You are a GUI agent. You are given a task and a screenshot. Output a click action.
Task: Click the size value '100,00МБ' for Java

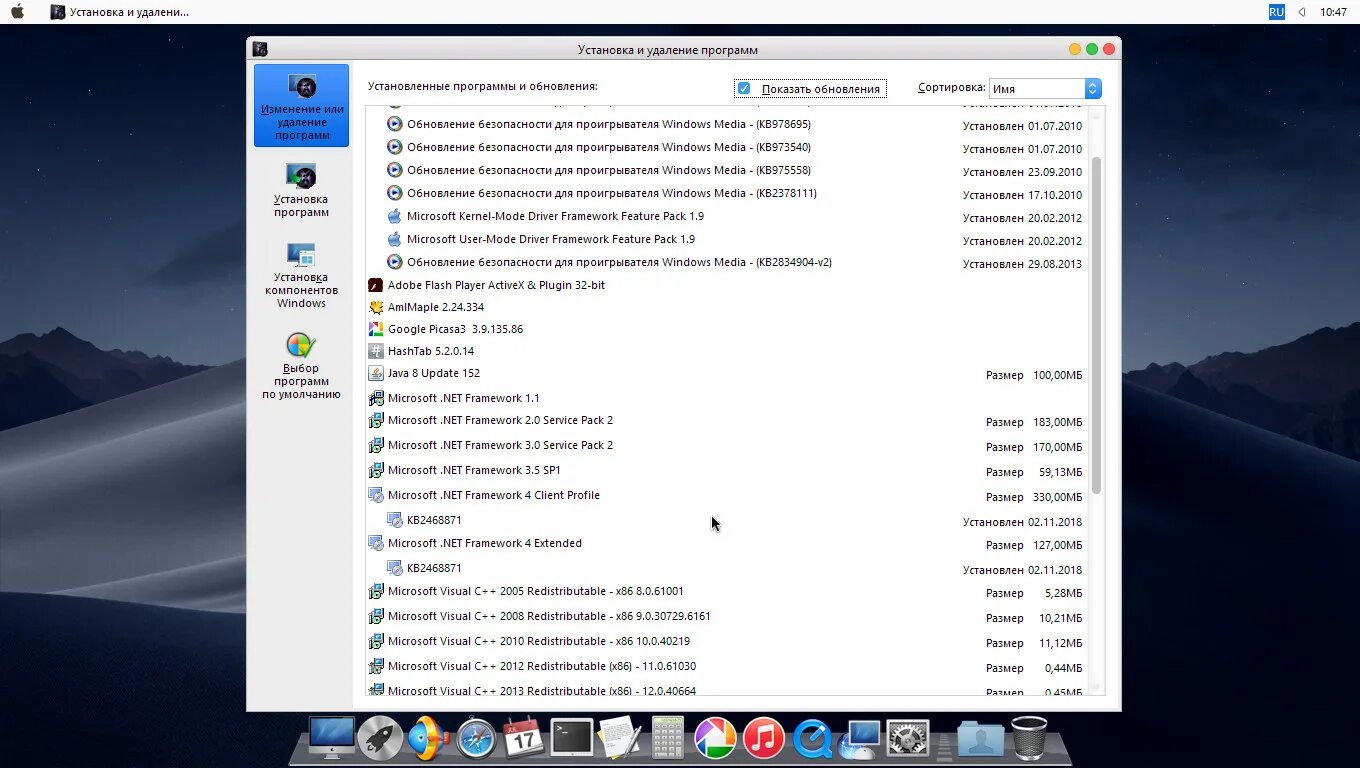(1057, 375)
